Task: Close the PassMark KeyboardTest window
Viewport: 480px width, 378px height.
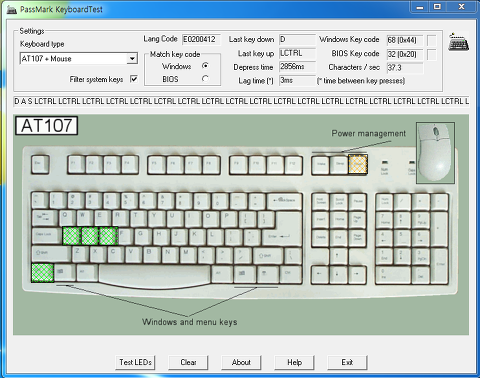Action: [461, 7]
